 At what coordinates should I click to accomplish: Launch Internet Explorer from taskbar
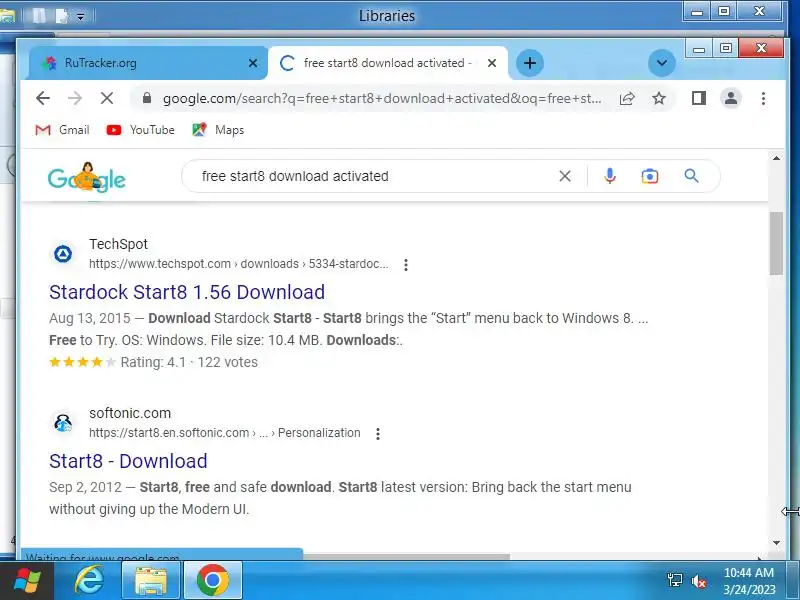click(89, 581)
